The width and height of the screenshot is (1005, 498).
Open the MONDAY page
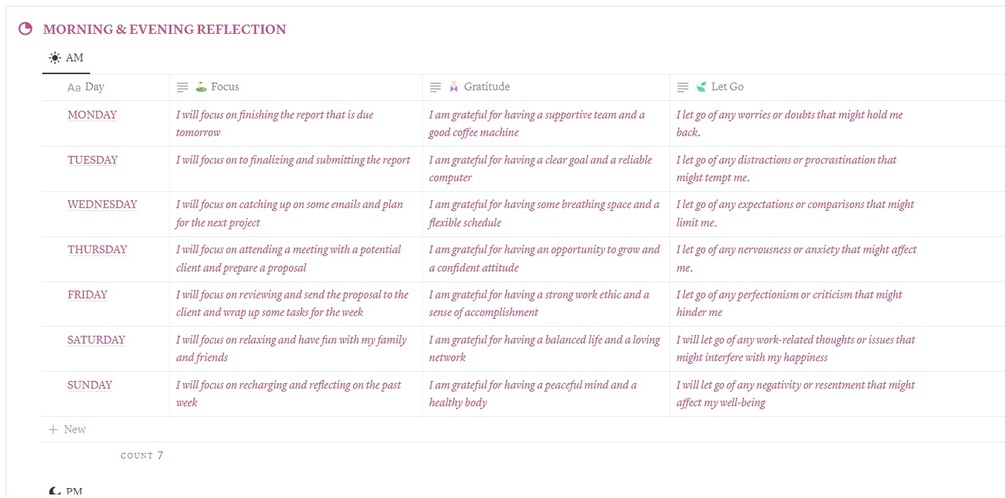coord(92,115)
